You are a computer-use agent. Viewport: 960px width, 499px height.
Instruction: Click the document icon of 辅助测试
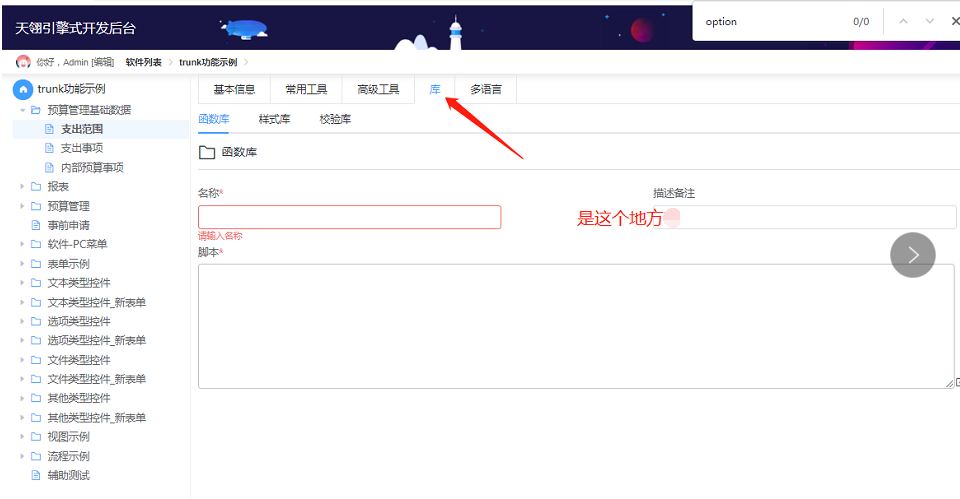pos(36,475)
